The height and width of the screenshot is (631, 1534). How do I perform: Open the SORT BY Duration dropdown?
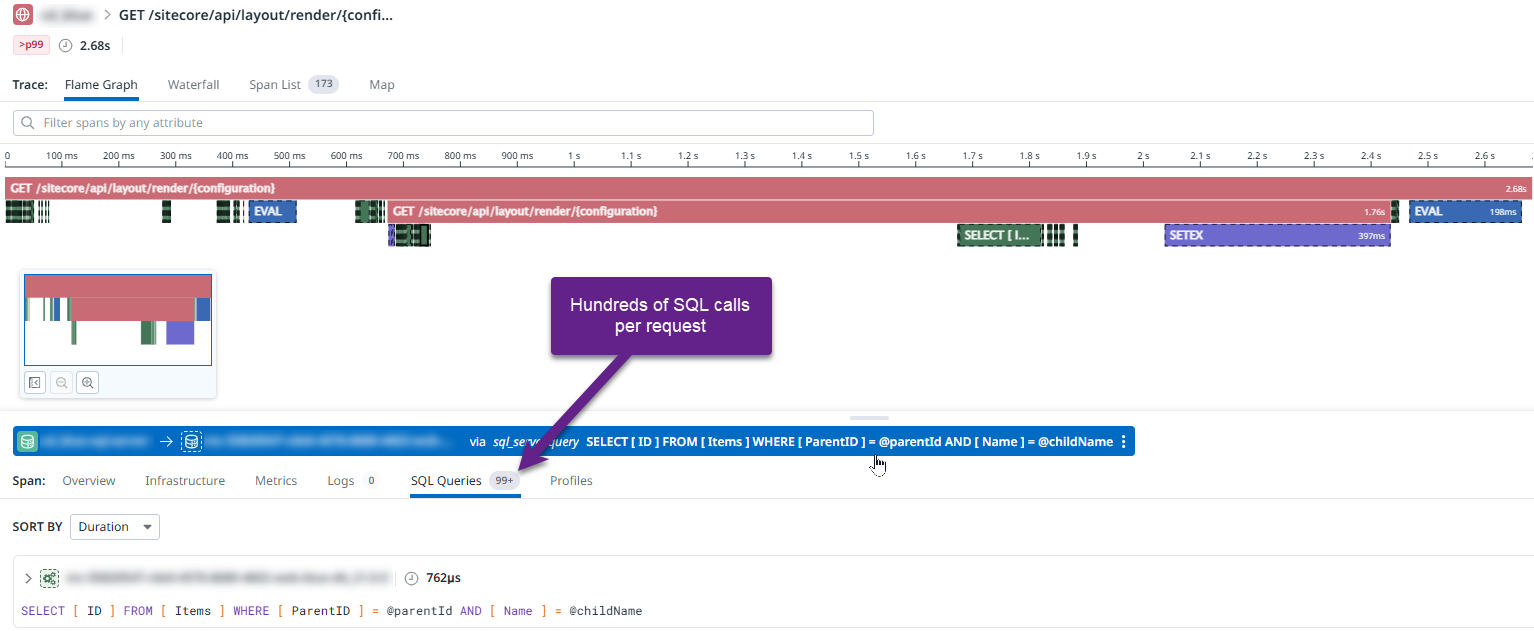click(114, 526)
